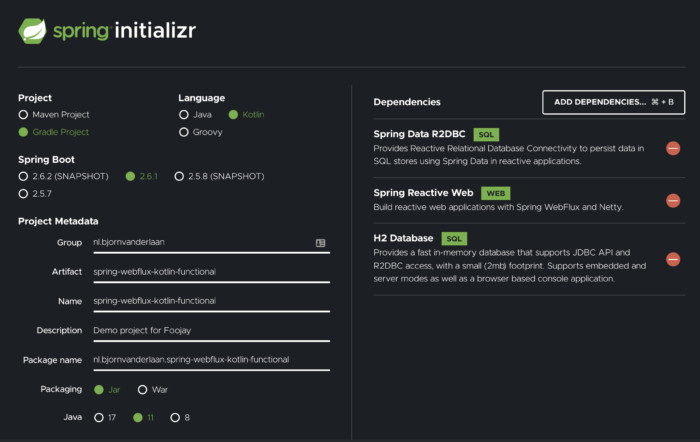Remove the Spring Reactive Web dependency
The height and width of the screenshot is (442, 700).
pos(673,201)
